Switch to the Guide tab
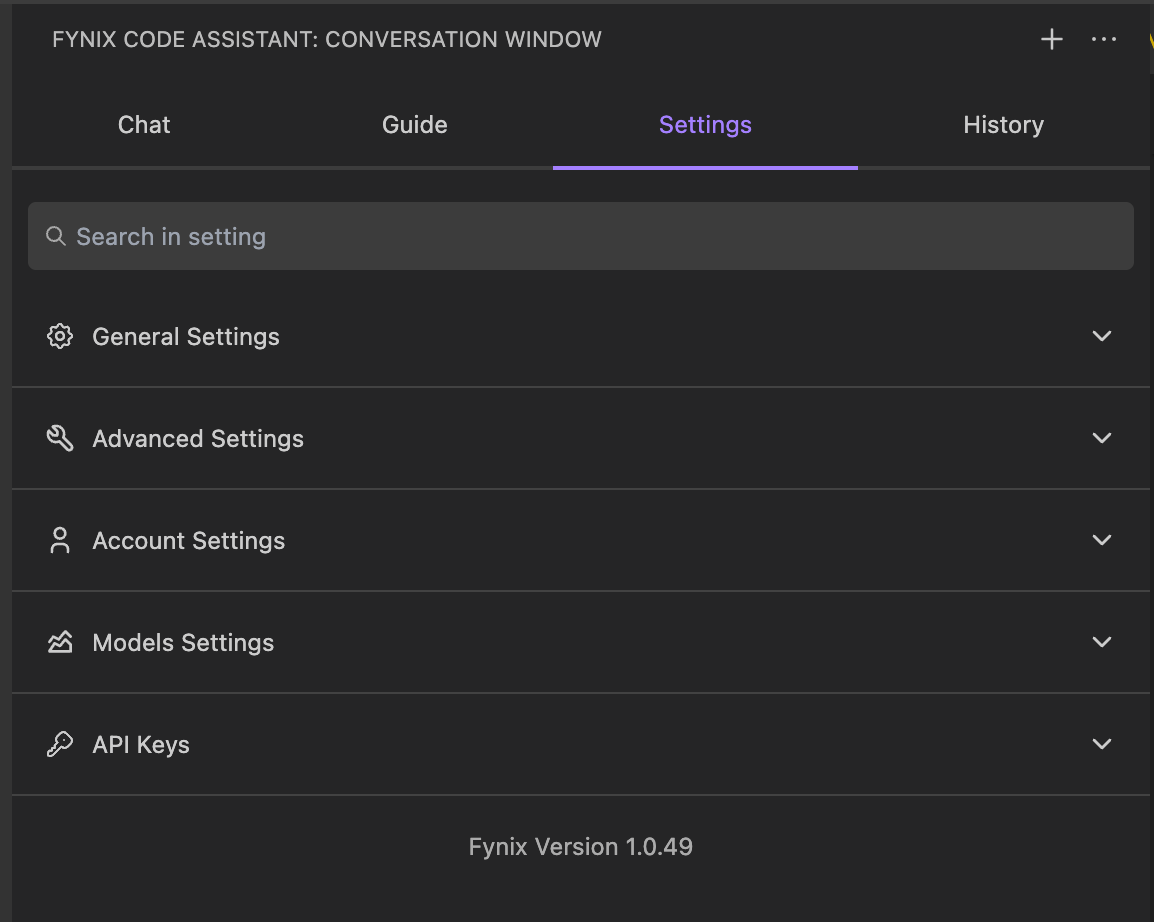This screenshot has width=1154, height=922. pos(414,124)
